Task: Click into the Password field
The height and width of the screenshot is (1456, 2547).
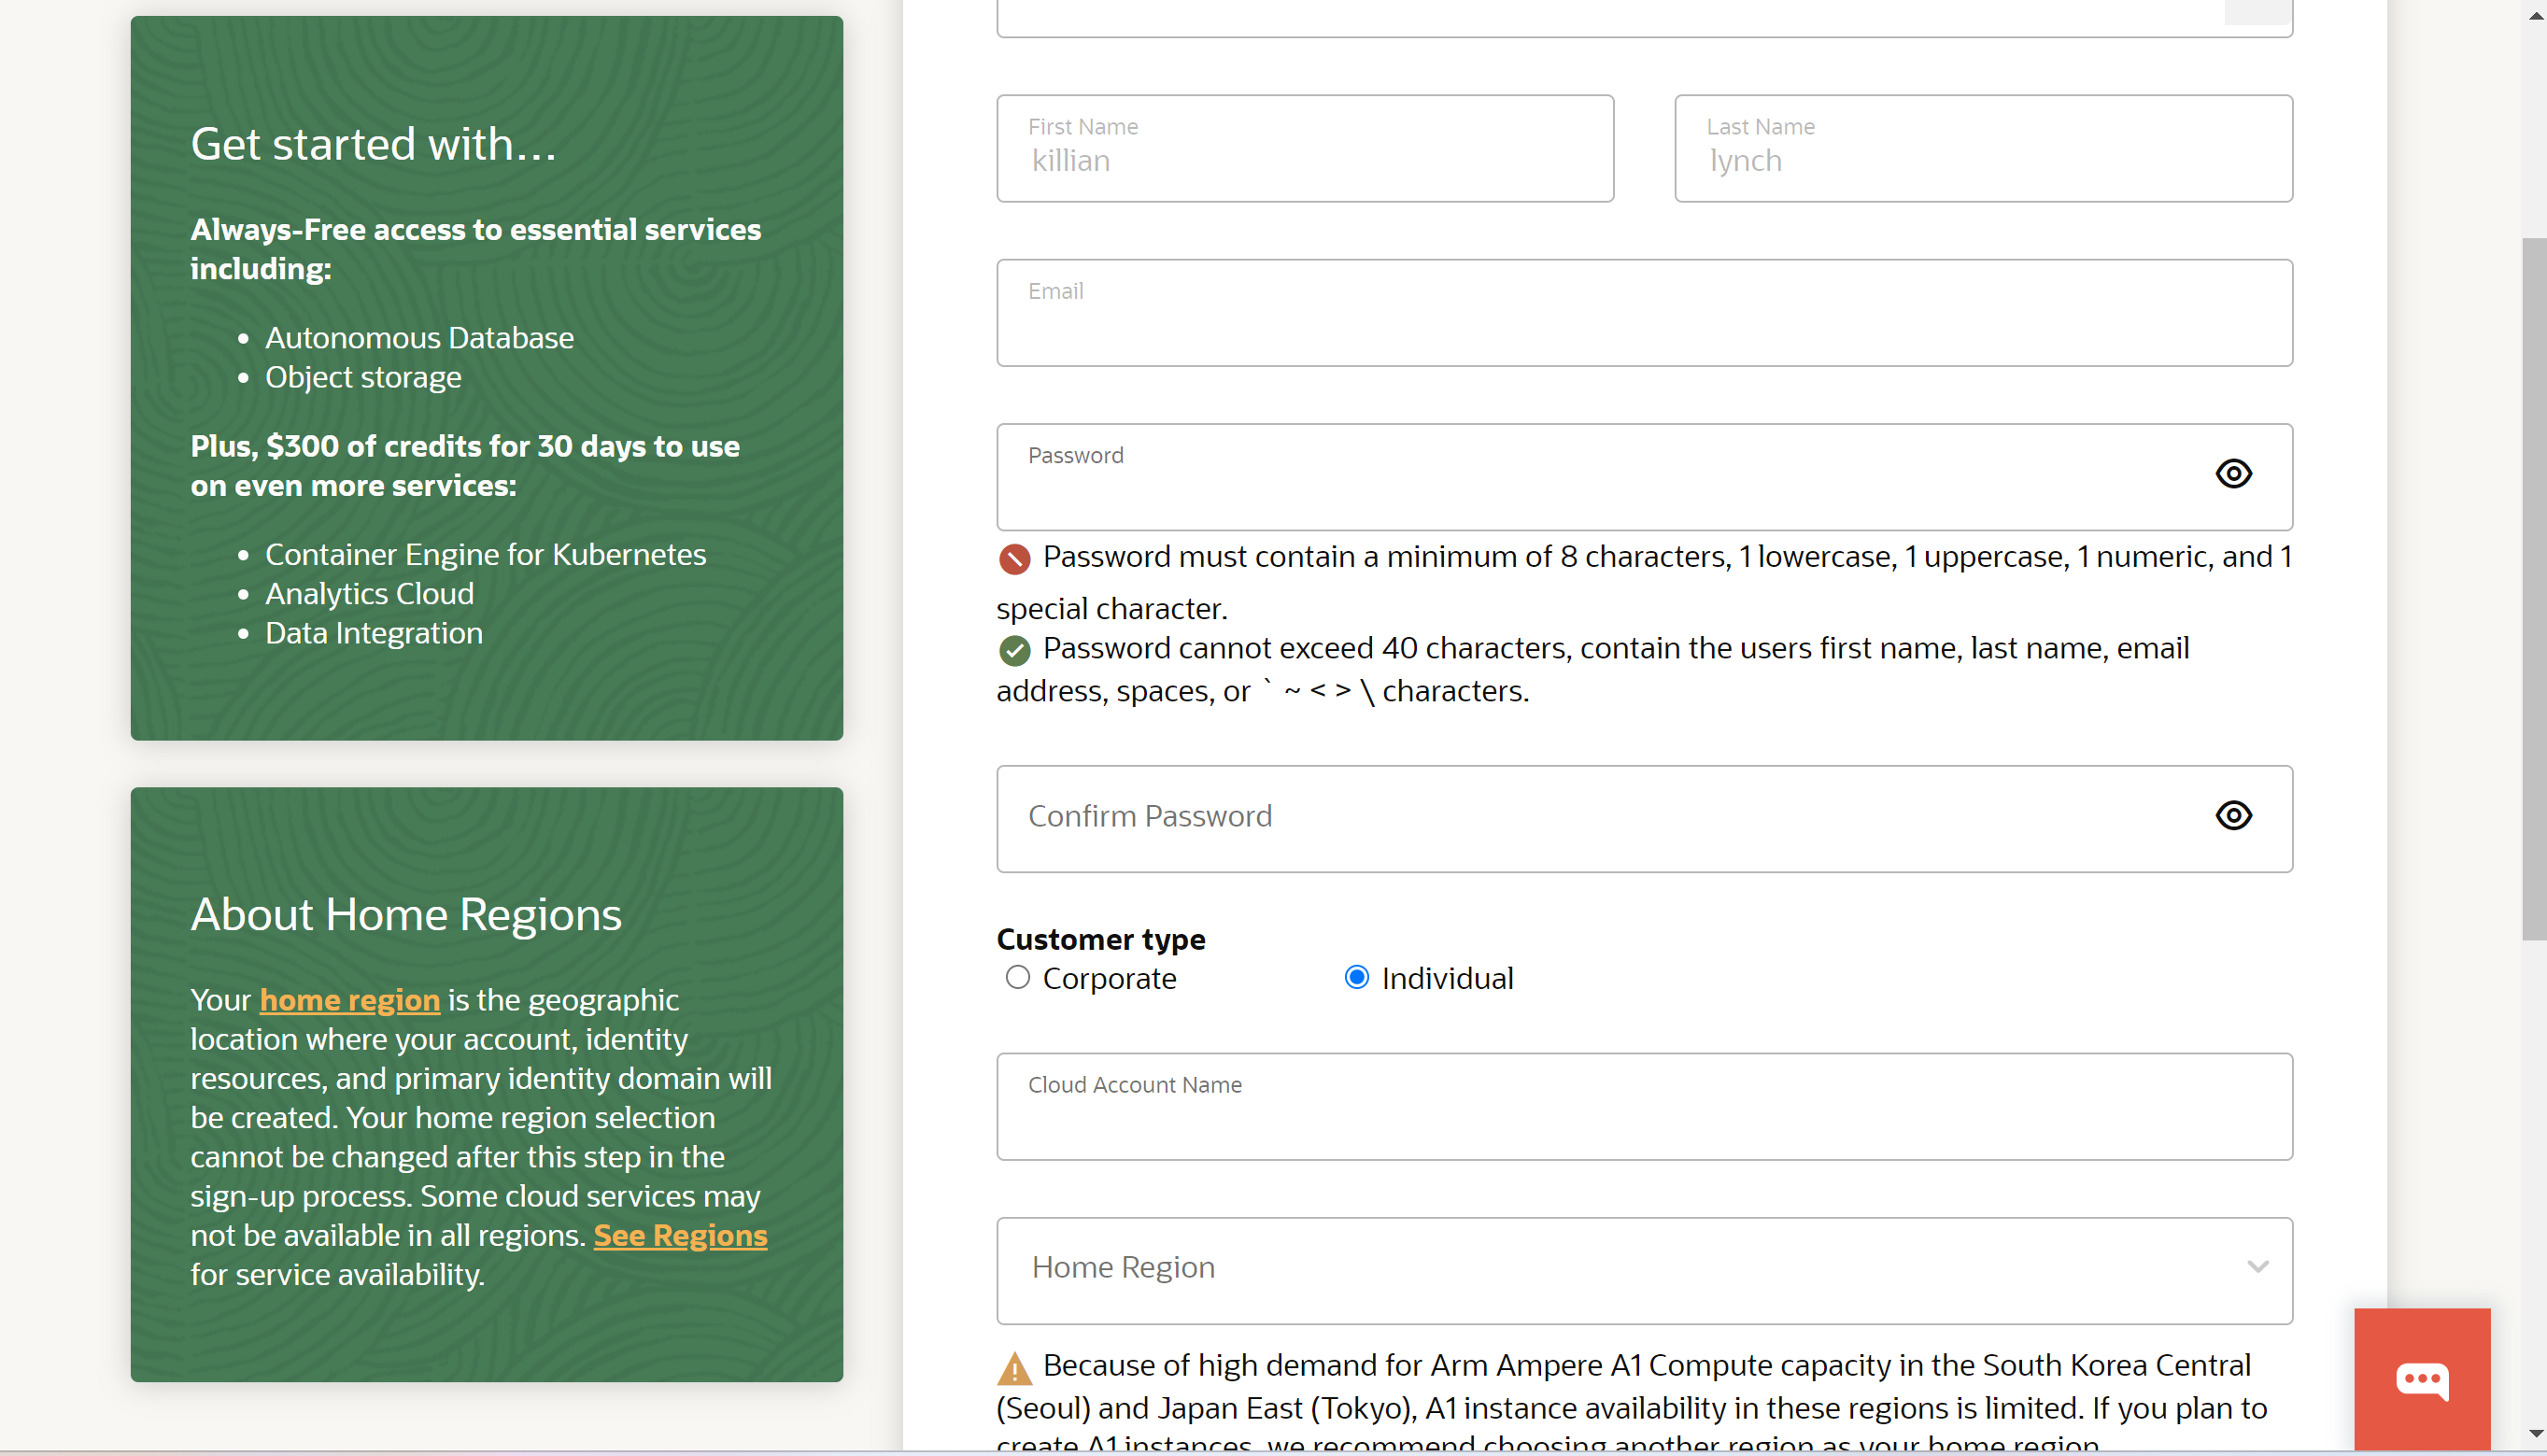Action: (x=1644, y=476)
